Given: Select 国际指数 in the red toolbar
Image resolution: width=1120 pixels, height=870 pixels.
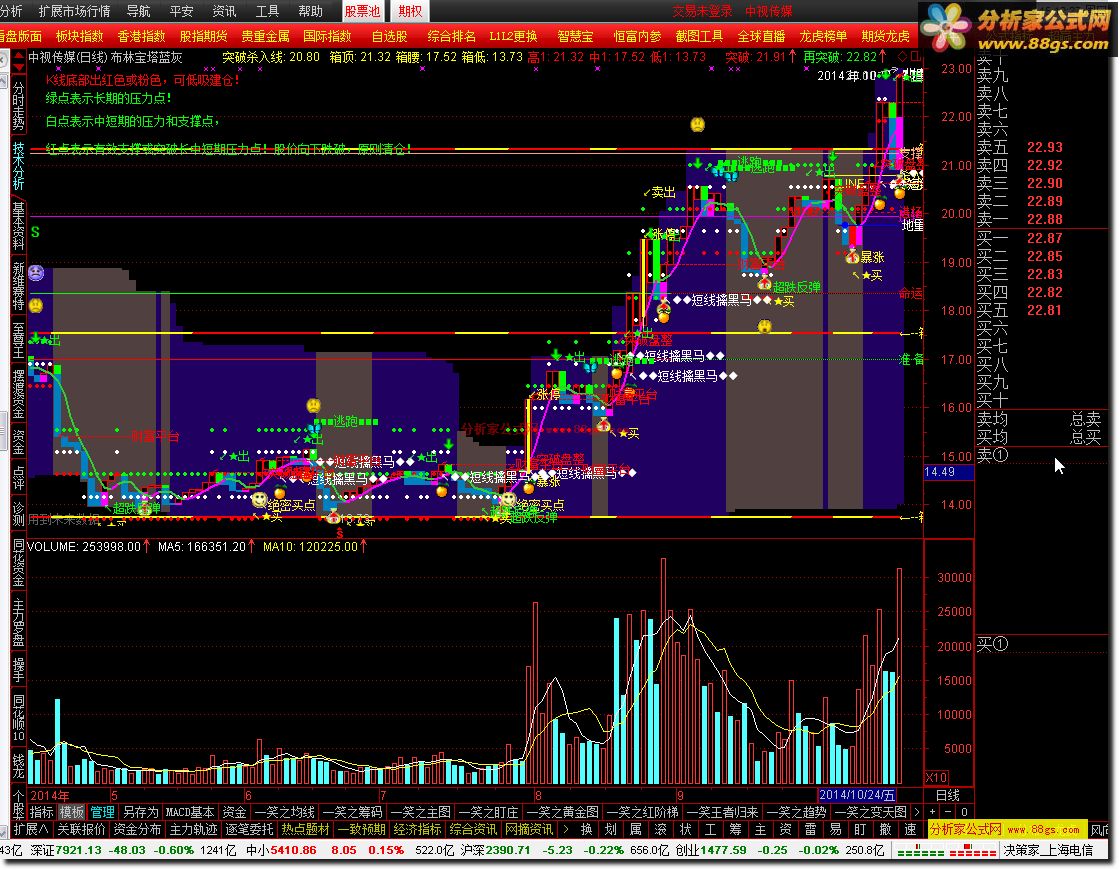Looking at the screenshot, I should tap(327, 36).
